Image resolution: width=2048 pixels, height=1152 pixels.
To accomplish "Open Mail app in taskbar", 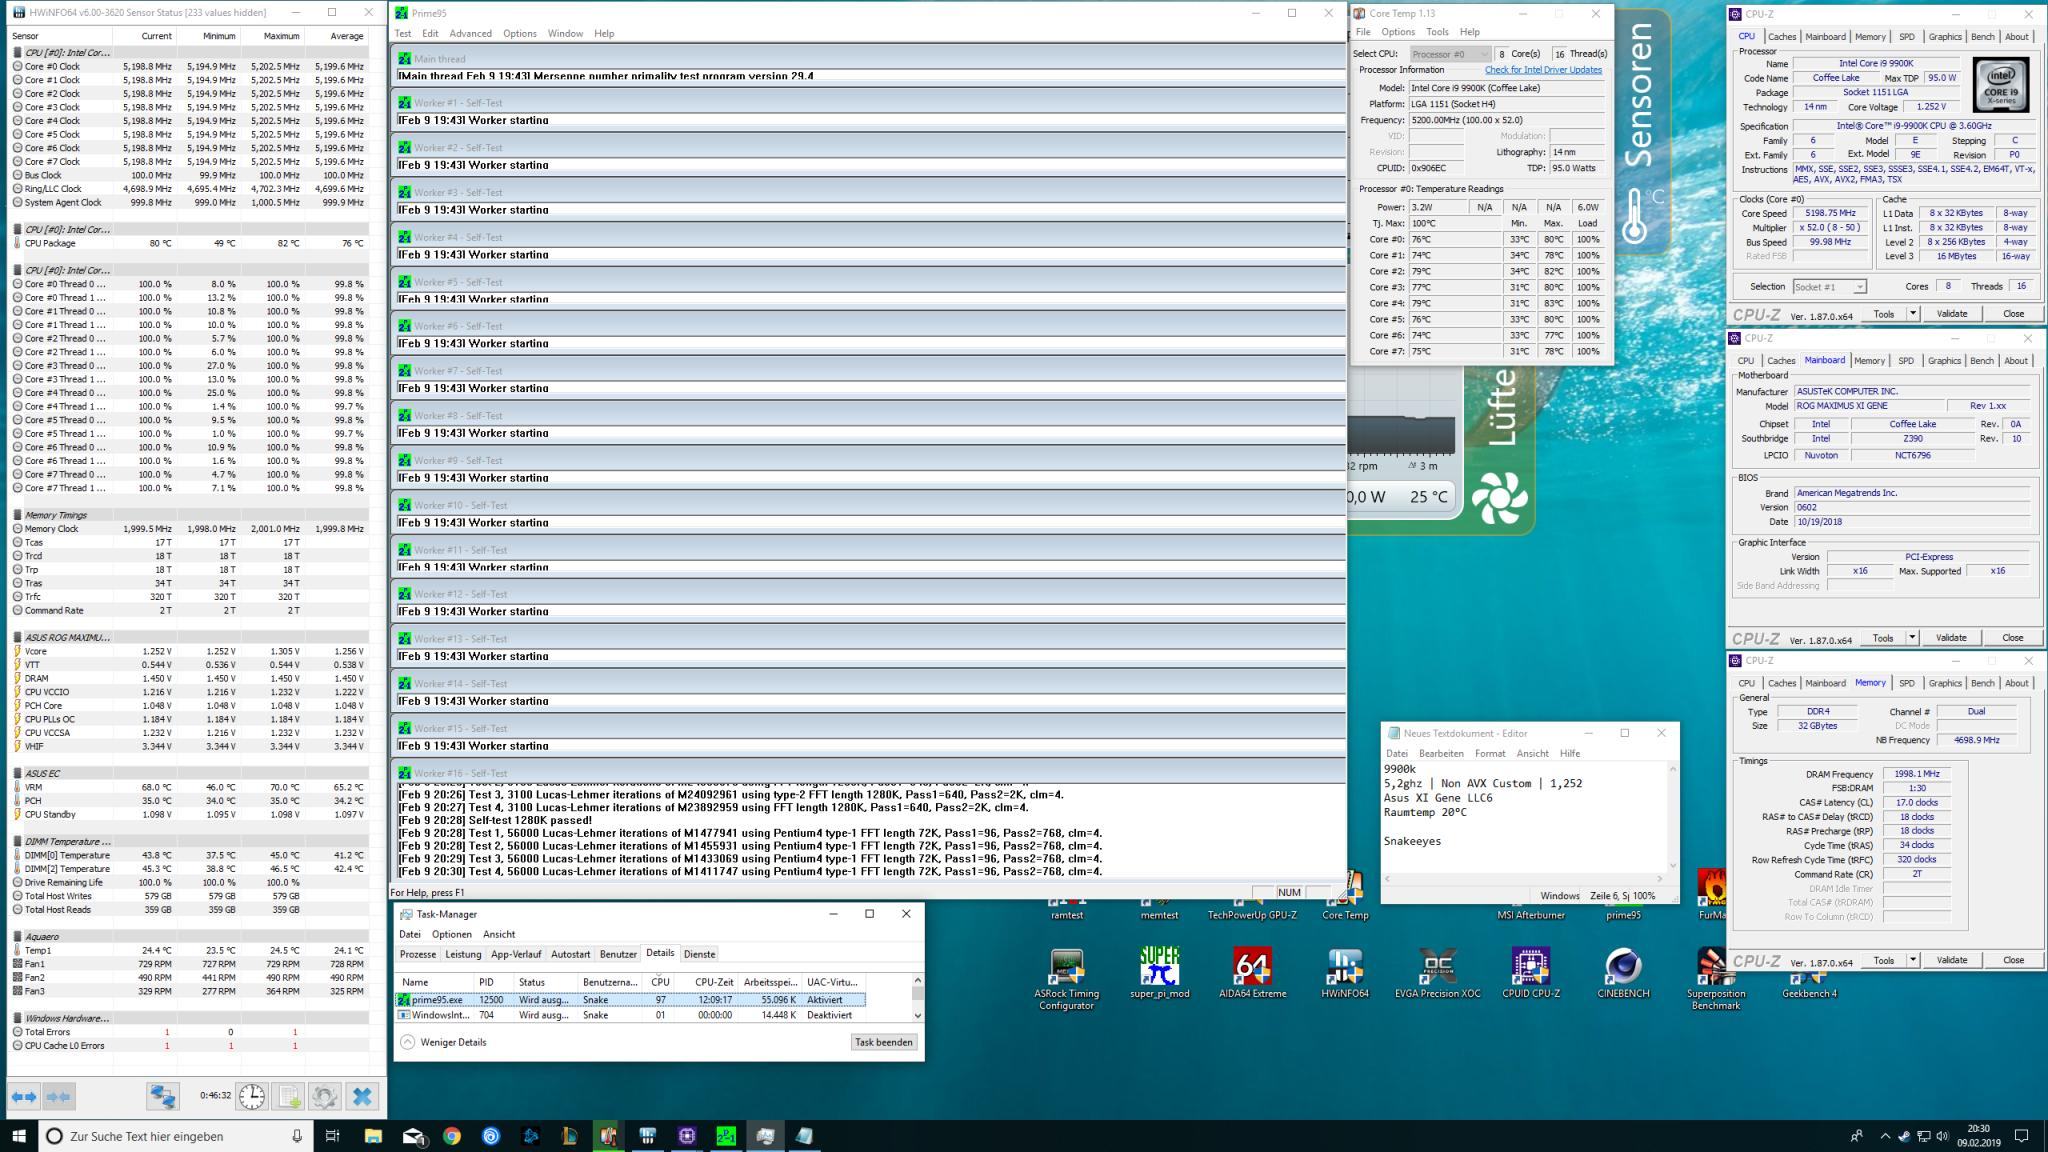I will (412, 1136).
